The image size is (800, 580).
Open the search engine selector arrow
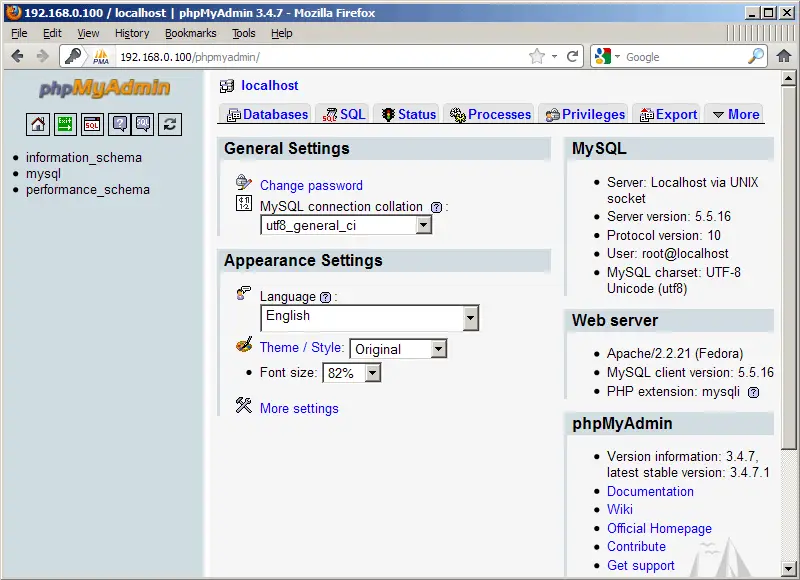[617, 57]
